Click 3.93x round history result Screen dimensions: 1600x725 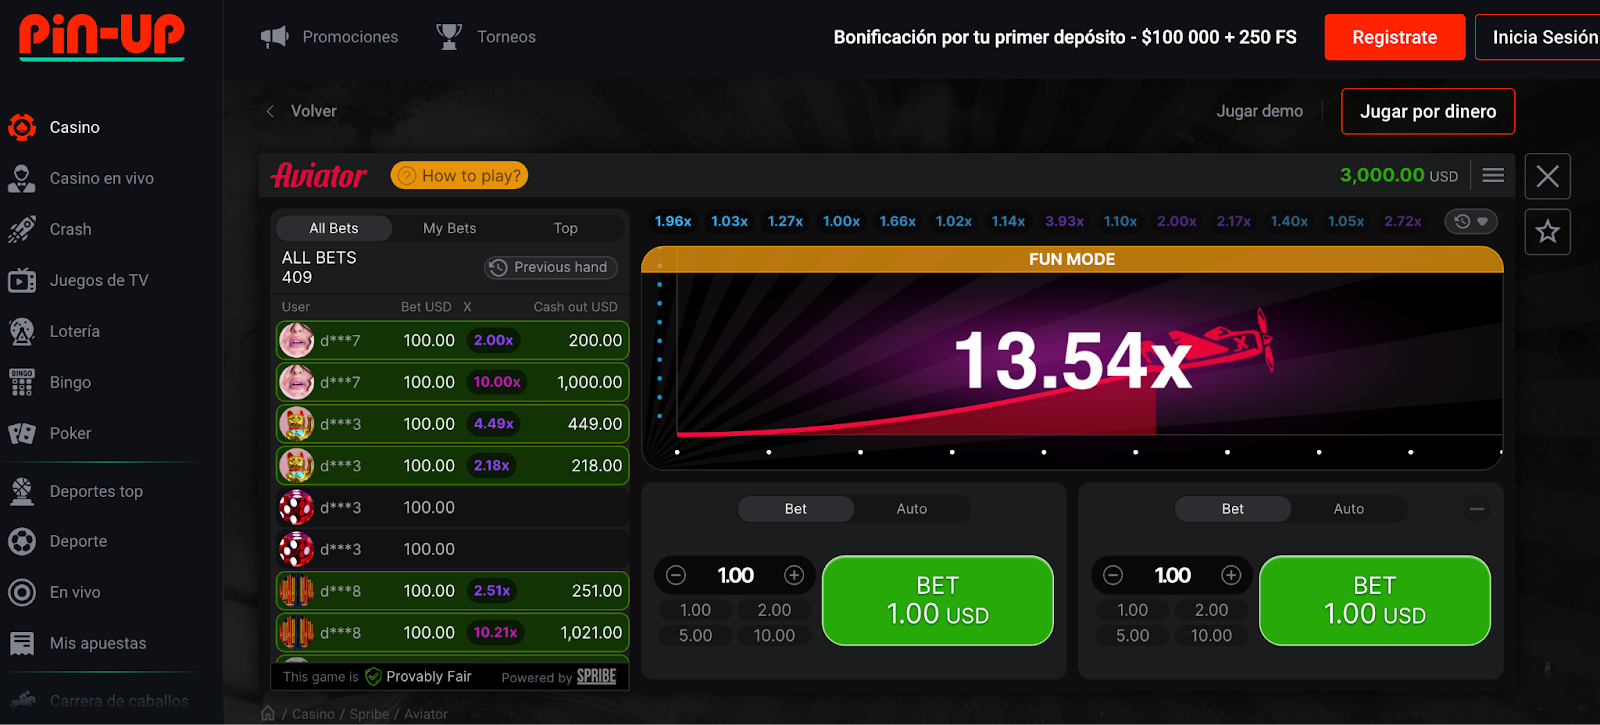1065,221
